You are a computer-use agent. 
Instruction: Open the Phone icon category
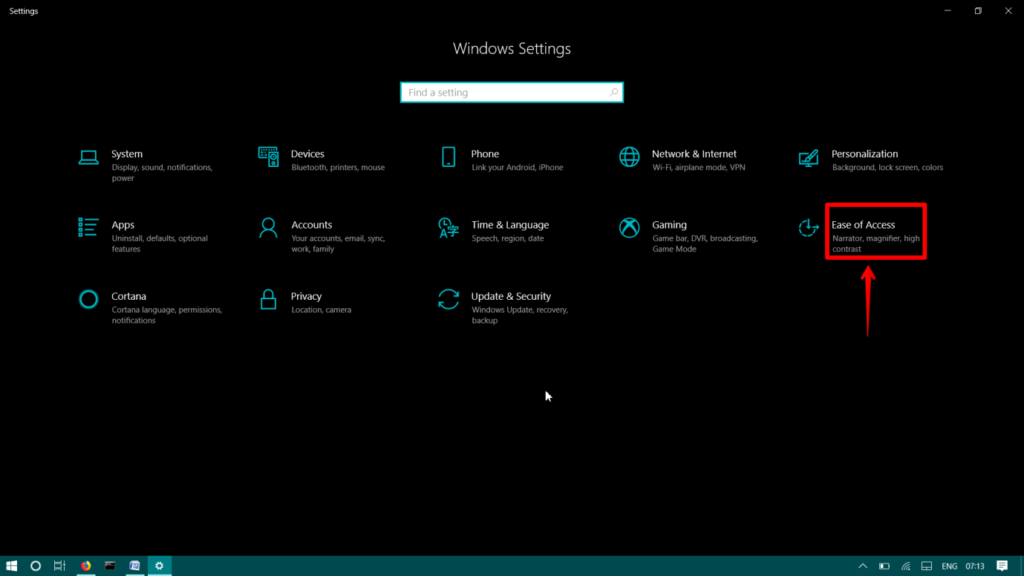449,157
